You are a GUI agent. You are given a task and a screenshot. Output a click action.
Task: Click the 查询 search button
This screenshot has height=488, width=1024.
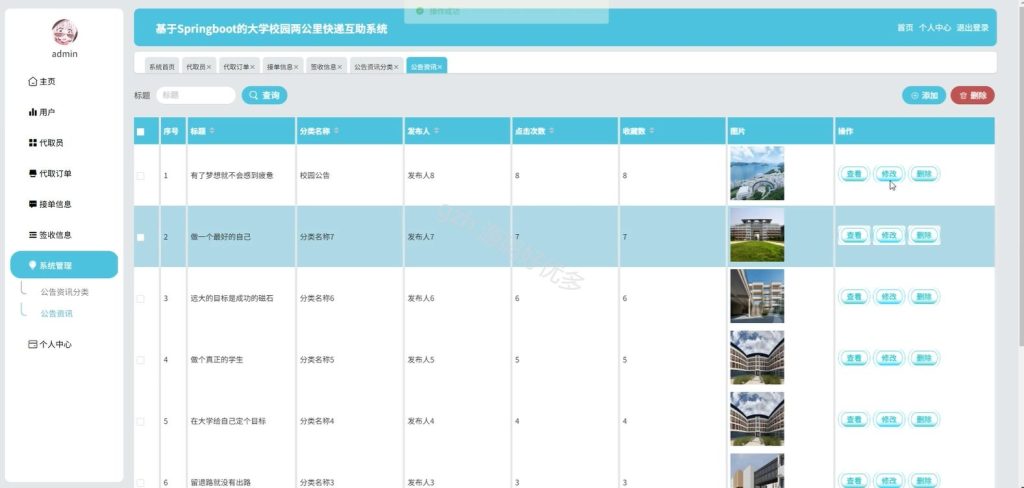tap(264, 95)
